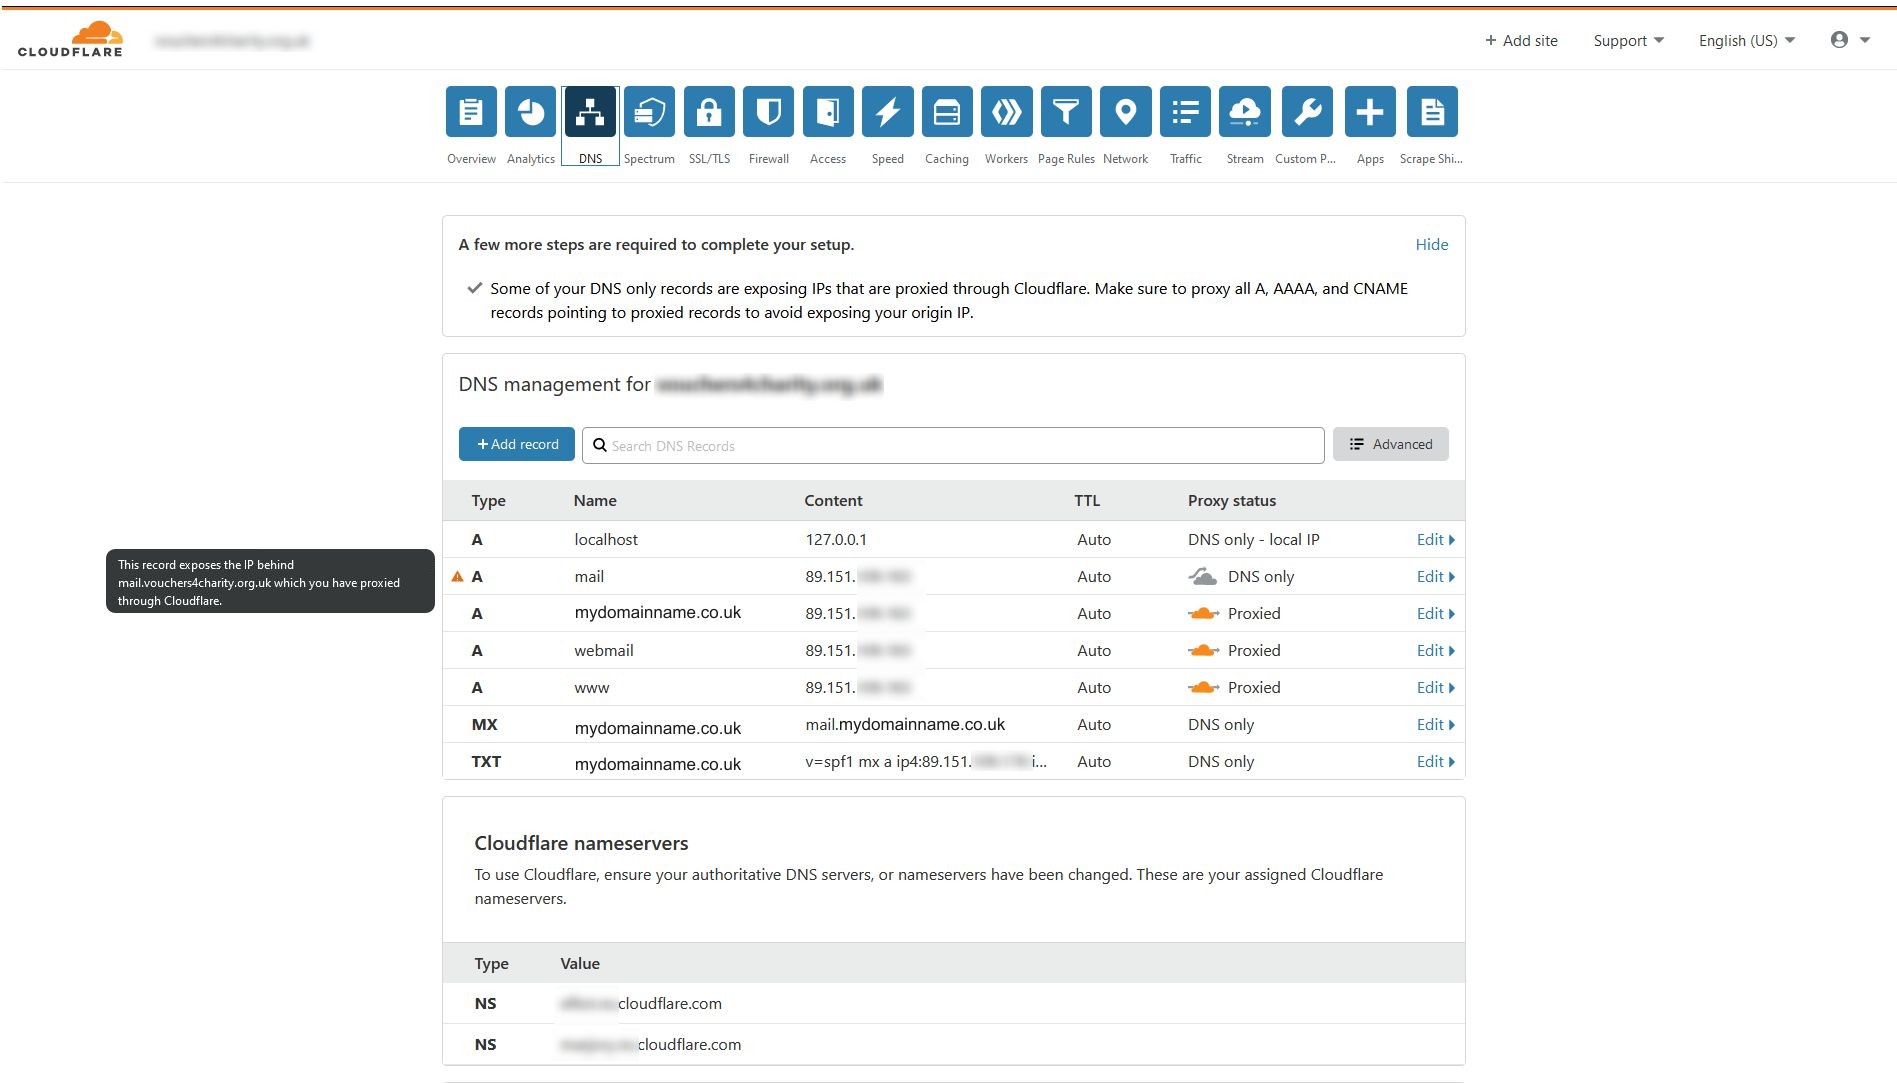Viewport: 1897px width, 1083px height.
Task: Open the Custom Pages wrench icon
Action: pyautogui.click(x=1307, y=111)
